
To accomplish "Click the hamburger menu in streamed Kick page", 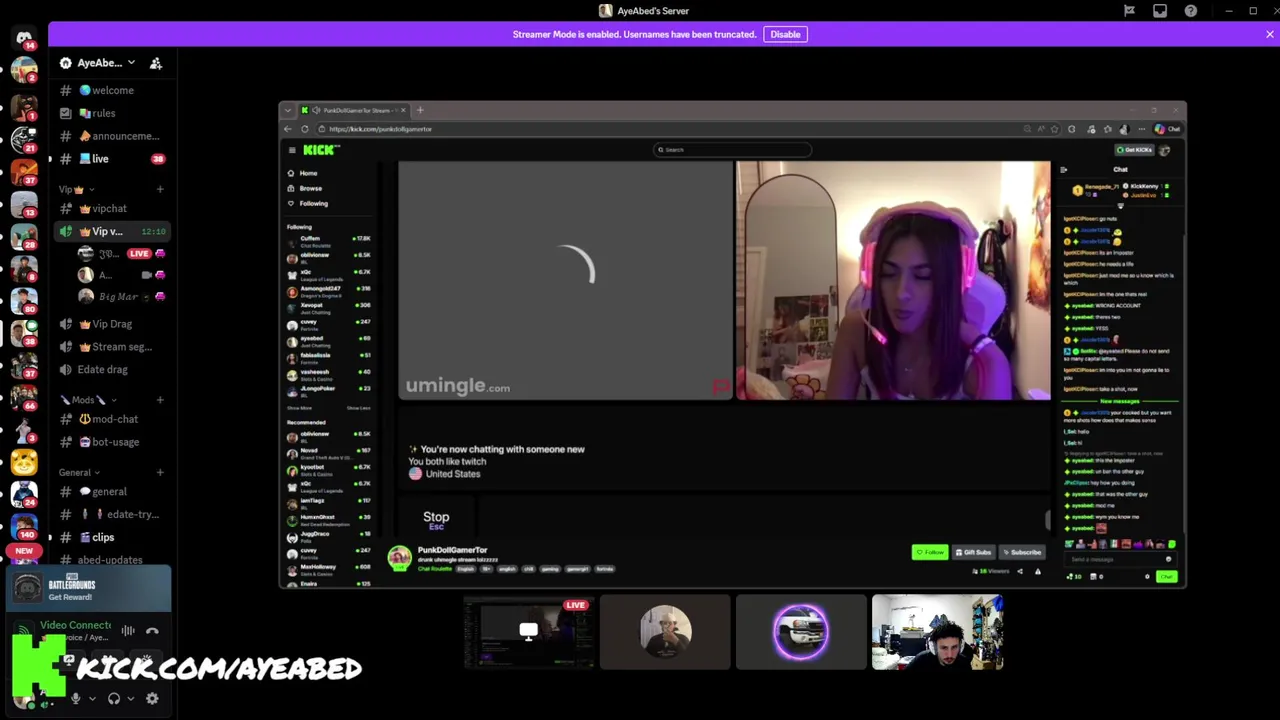I will (292, 150).
